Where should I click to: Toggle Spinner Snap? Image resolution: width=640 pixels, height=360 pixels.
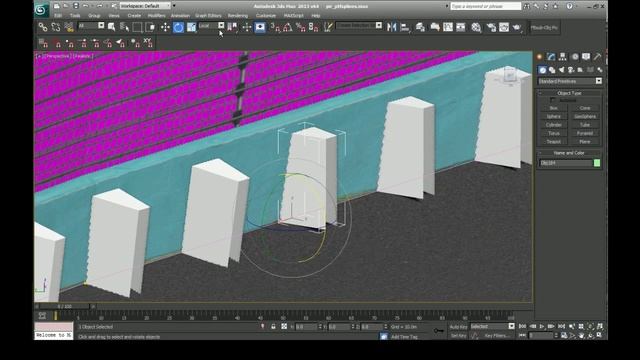[313, 27]
